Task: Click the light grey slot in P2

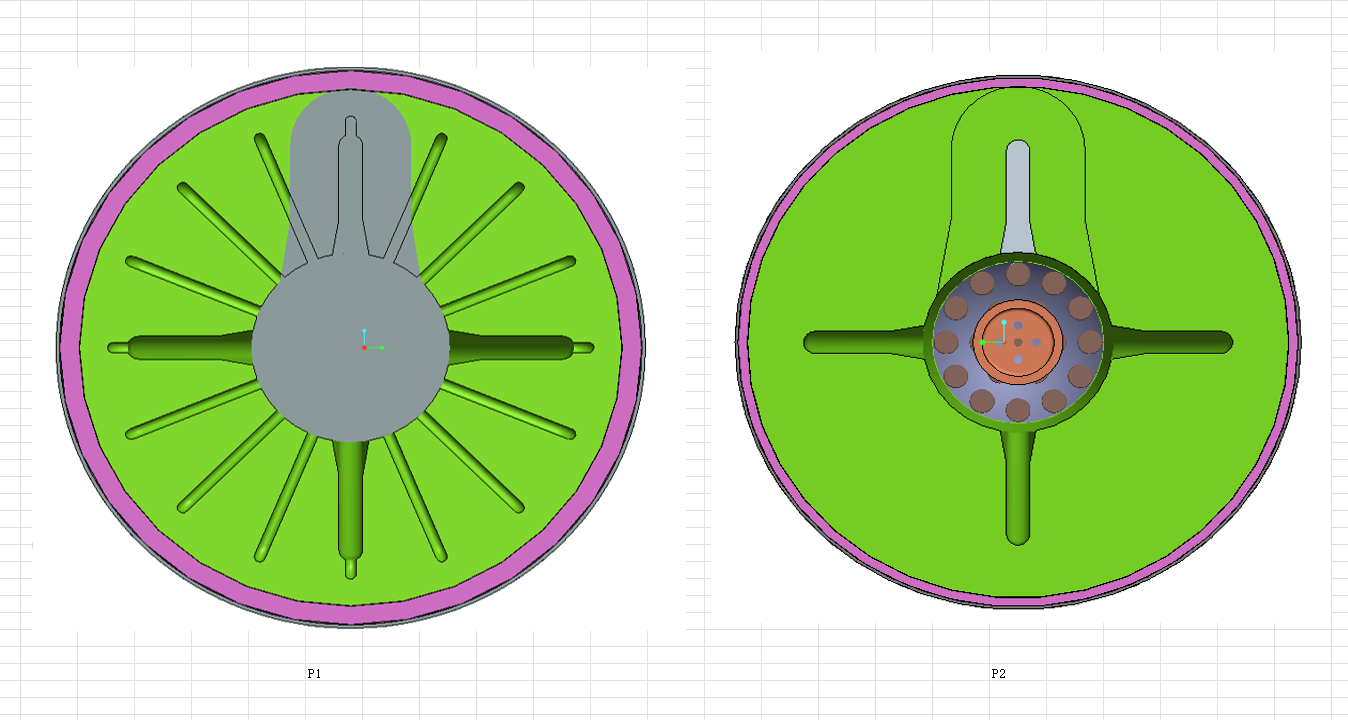Action: [1017, 200]
